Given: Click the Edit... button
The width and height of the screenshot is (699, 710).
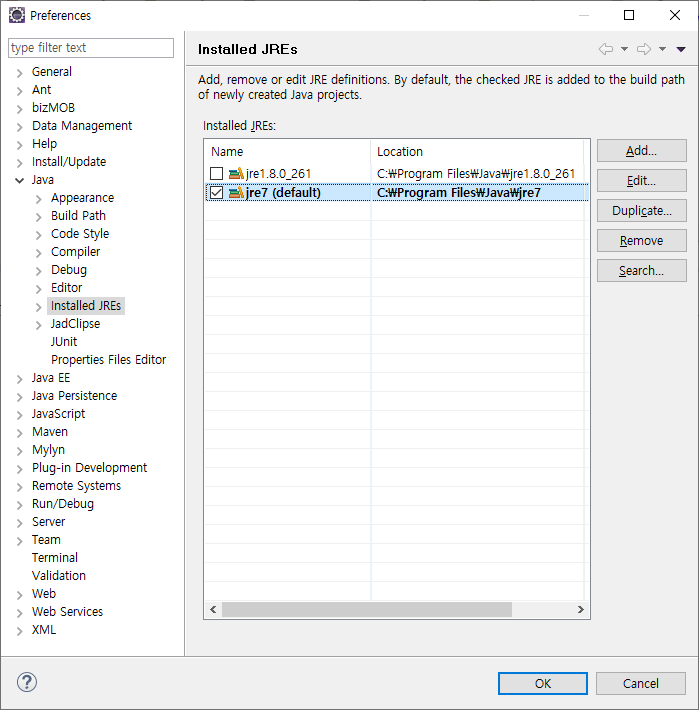Looking at the screenshot, I should [642, 181].
